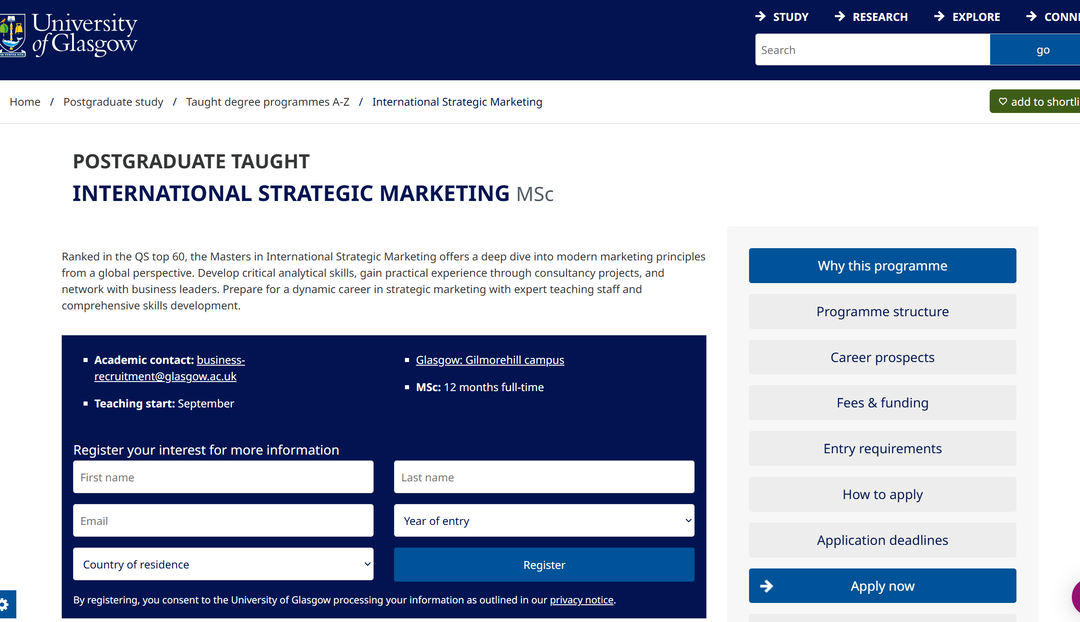Screen dimensions: 1080x622
Task: Open cookie settings gear icon
Action: click(4, 605)
